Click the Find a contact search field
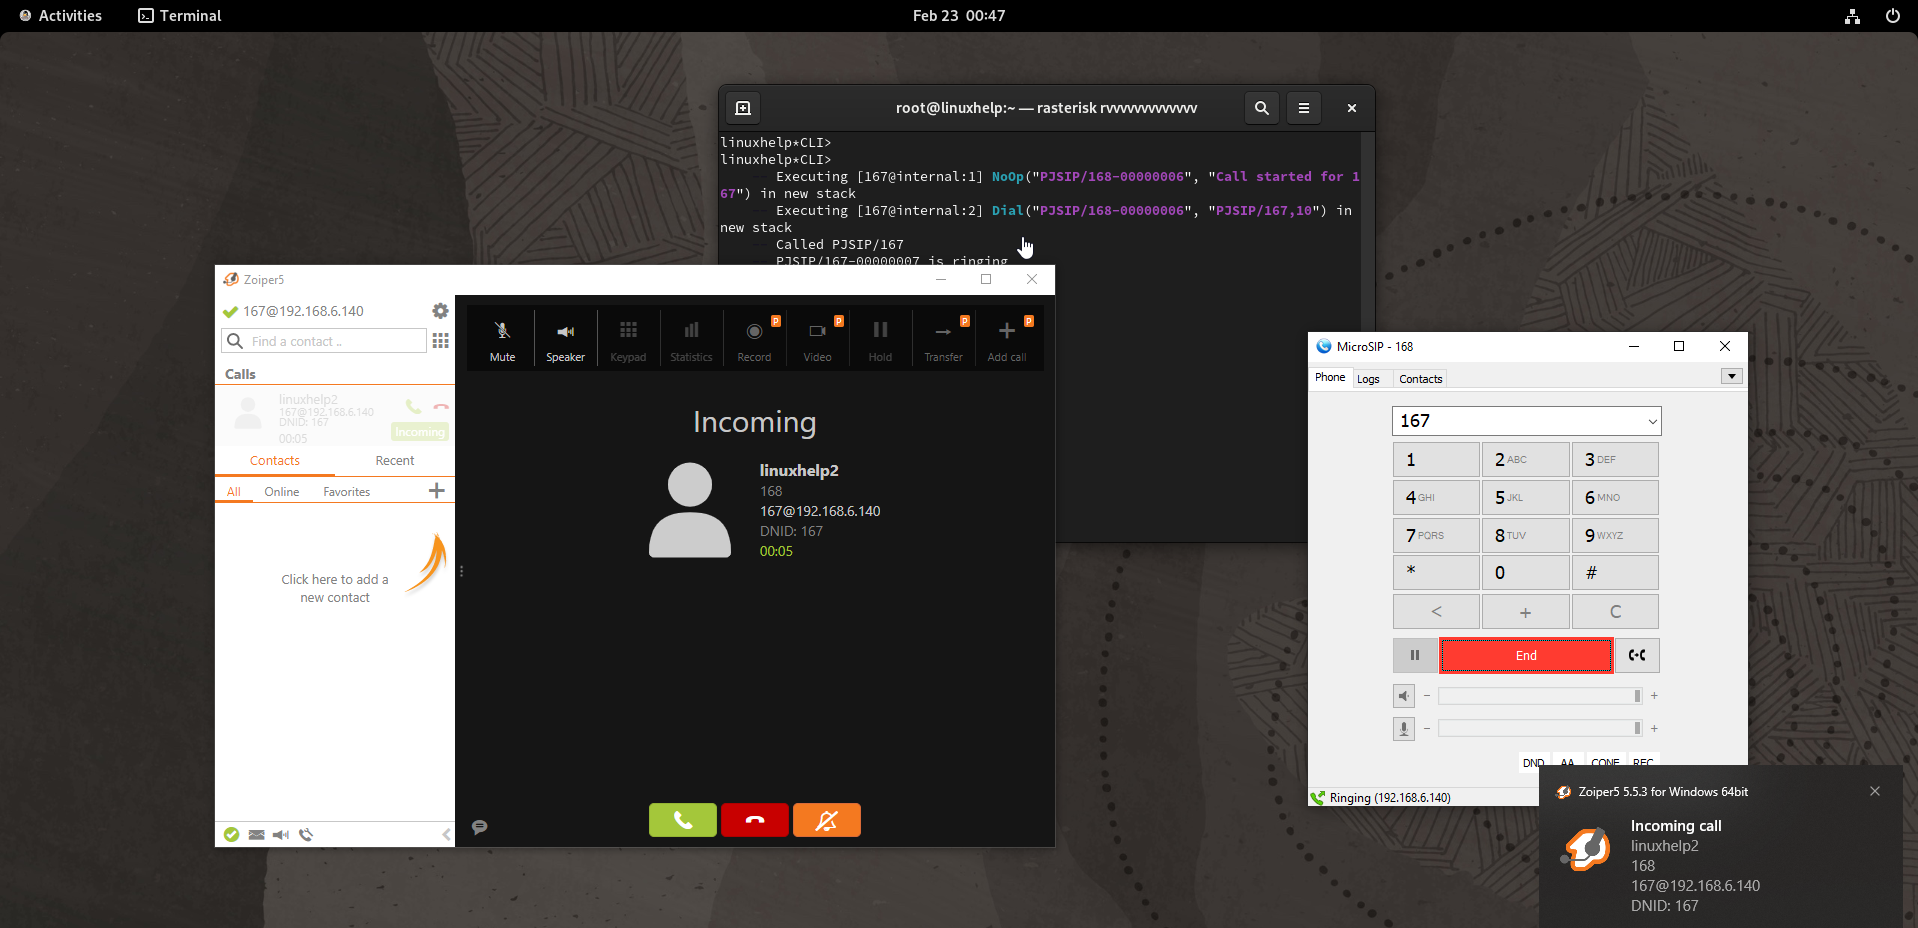Screen dimensions: 1918x928 click(324, 341)
